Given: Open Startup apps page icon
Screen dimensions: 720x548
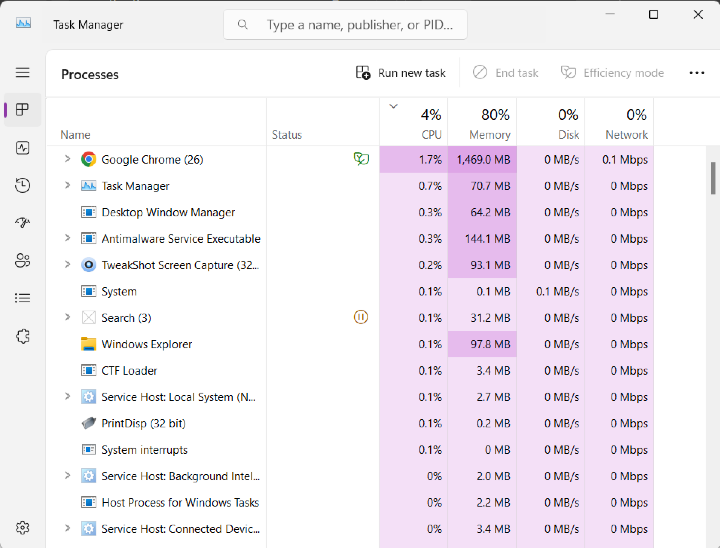Looking at the screenshot, I should (x=22, y=223).
